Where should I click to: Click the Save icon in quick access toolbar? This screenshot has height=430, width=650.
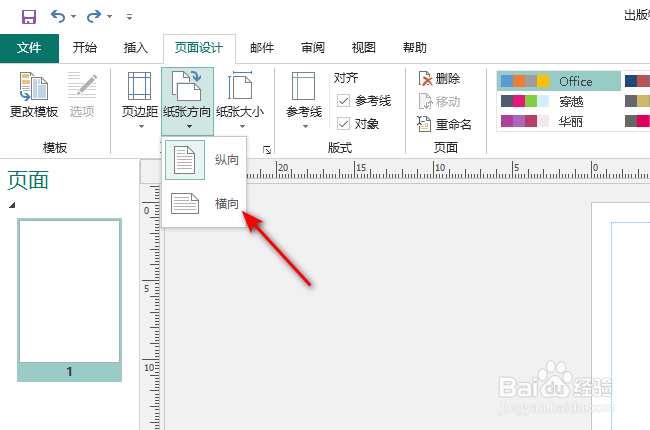click(x=29, y=17)
